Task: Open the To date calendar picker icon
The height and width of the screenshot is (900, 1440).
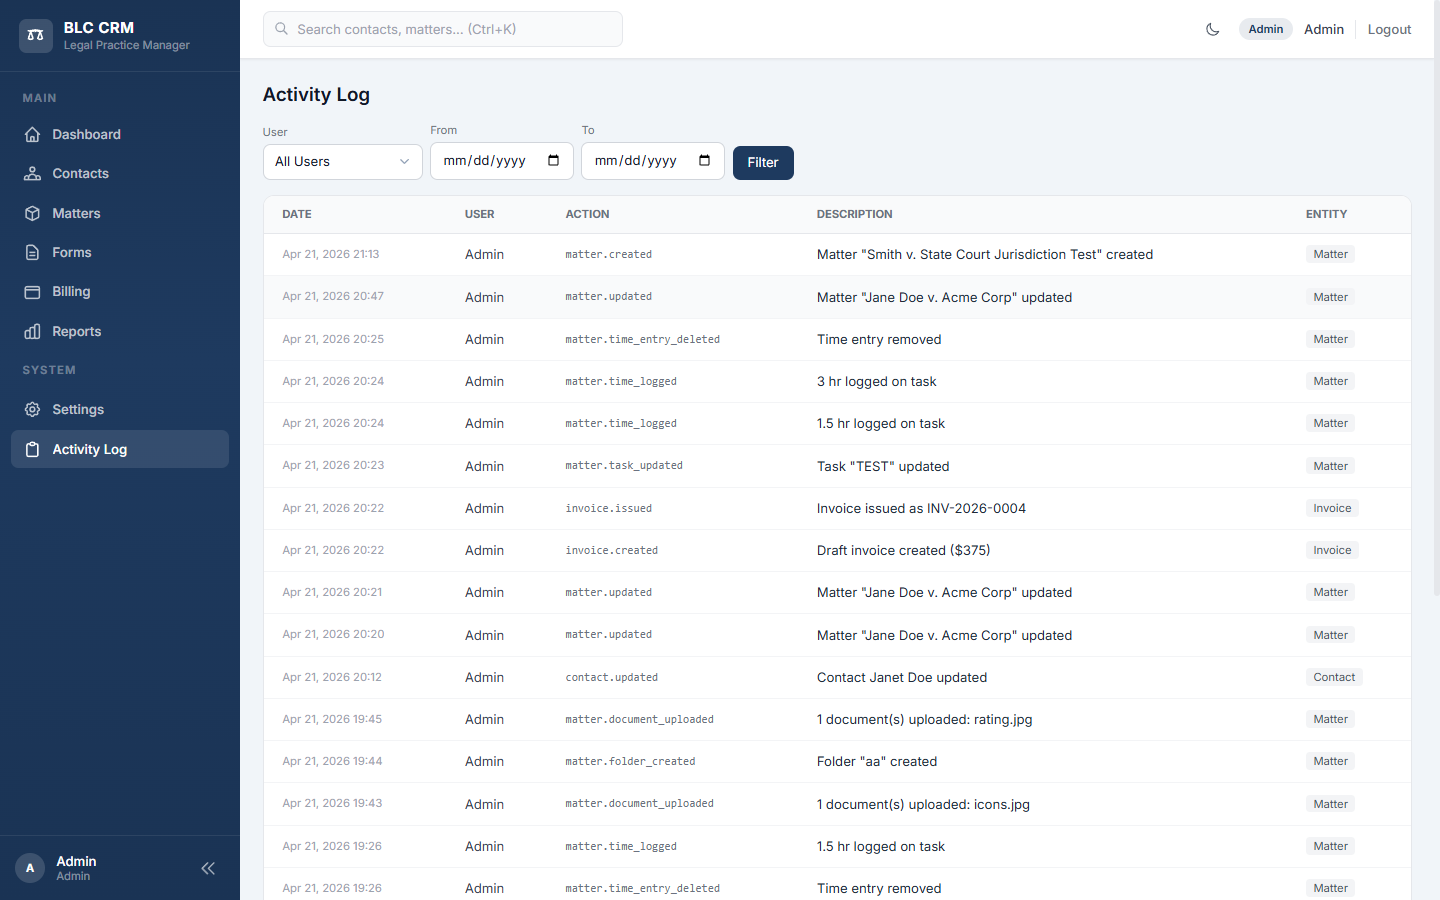Action: [705, 160]
